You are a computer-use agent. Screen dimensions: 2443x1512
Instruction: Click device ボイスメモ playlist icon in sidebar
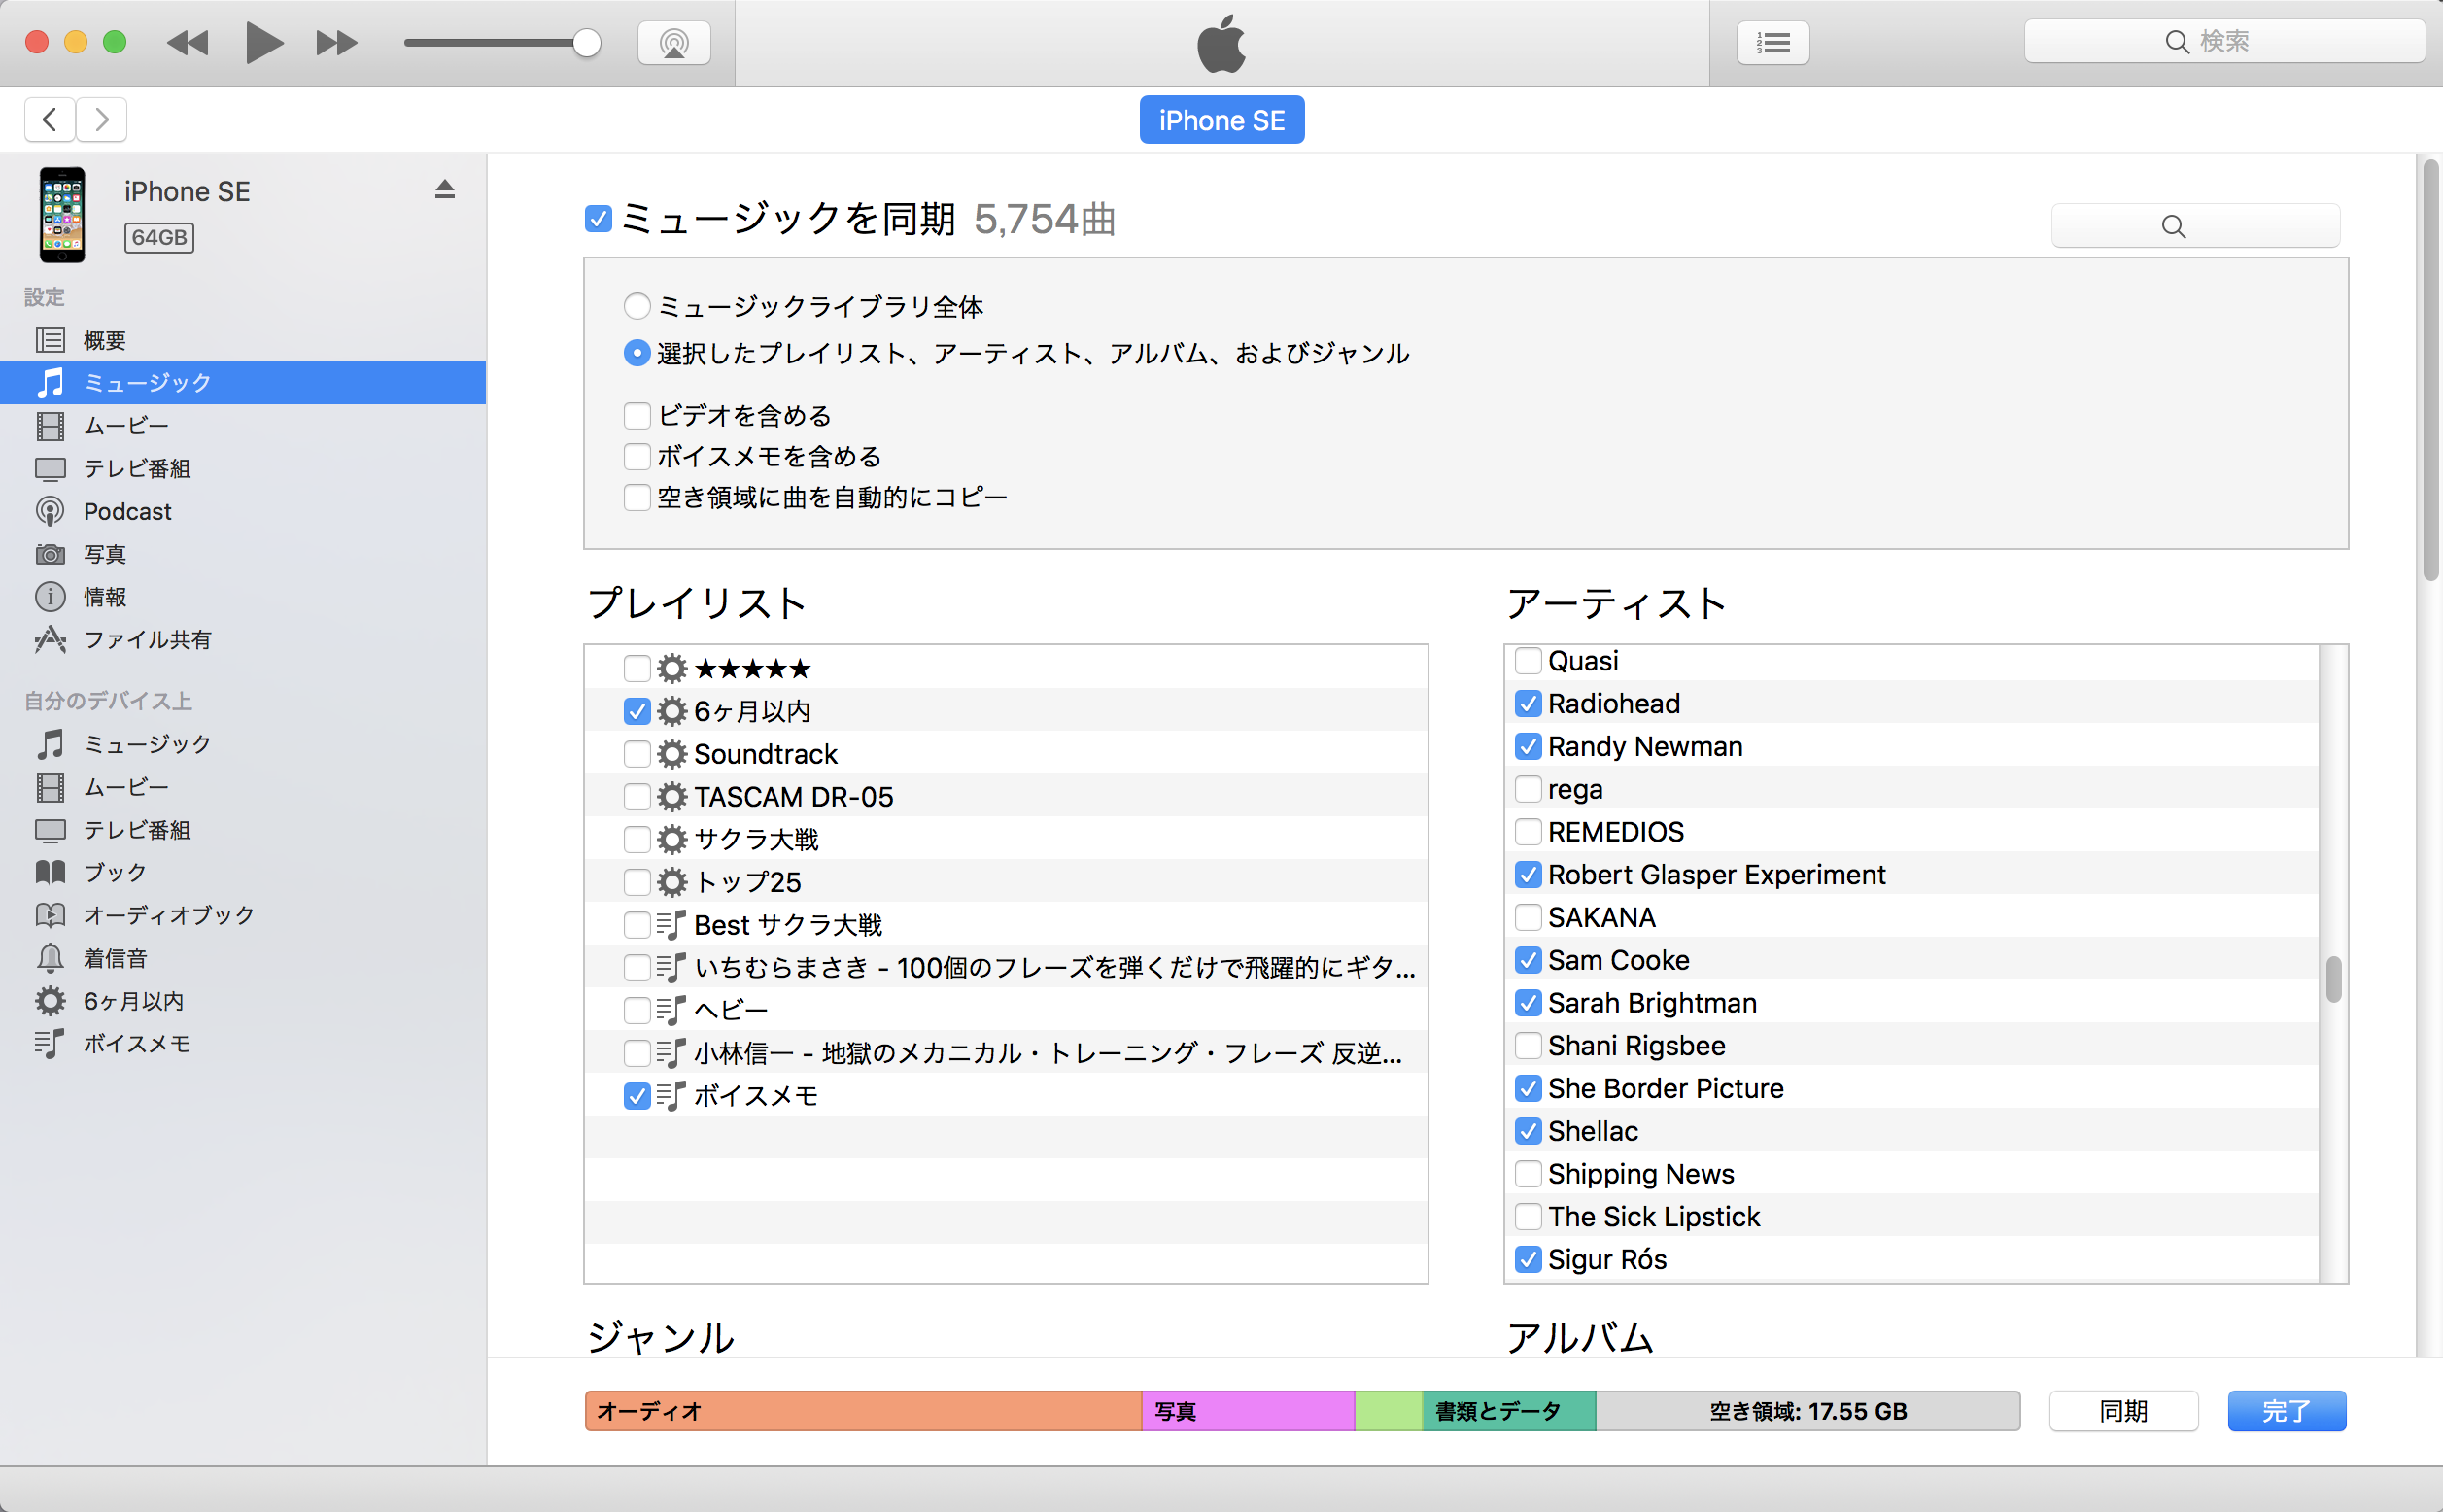coord(50,1044)
